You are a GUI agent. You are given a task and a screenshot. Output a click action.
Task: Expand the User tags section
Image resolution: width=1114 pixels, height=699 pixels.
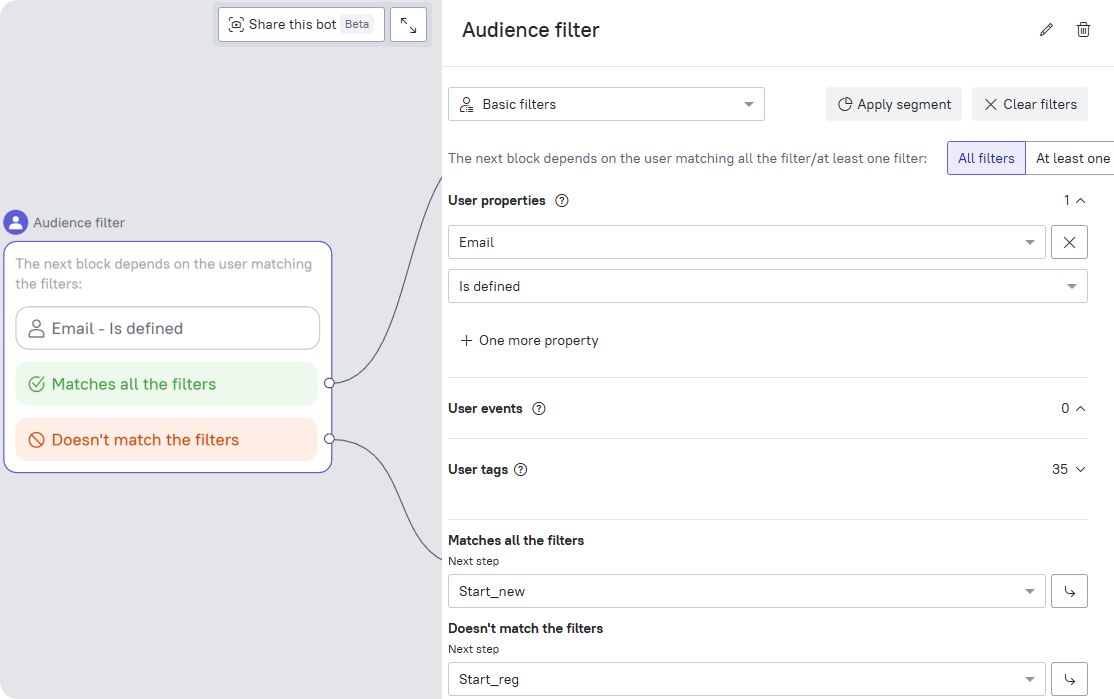click(1079, 469)
